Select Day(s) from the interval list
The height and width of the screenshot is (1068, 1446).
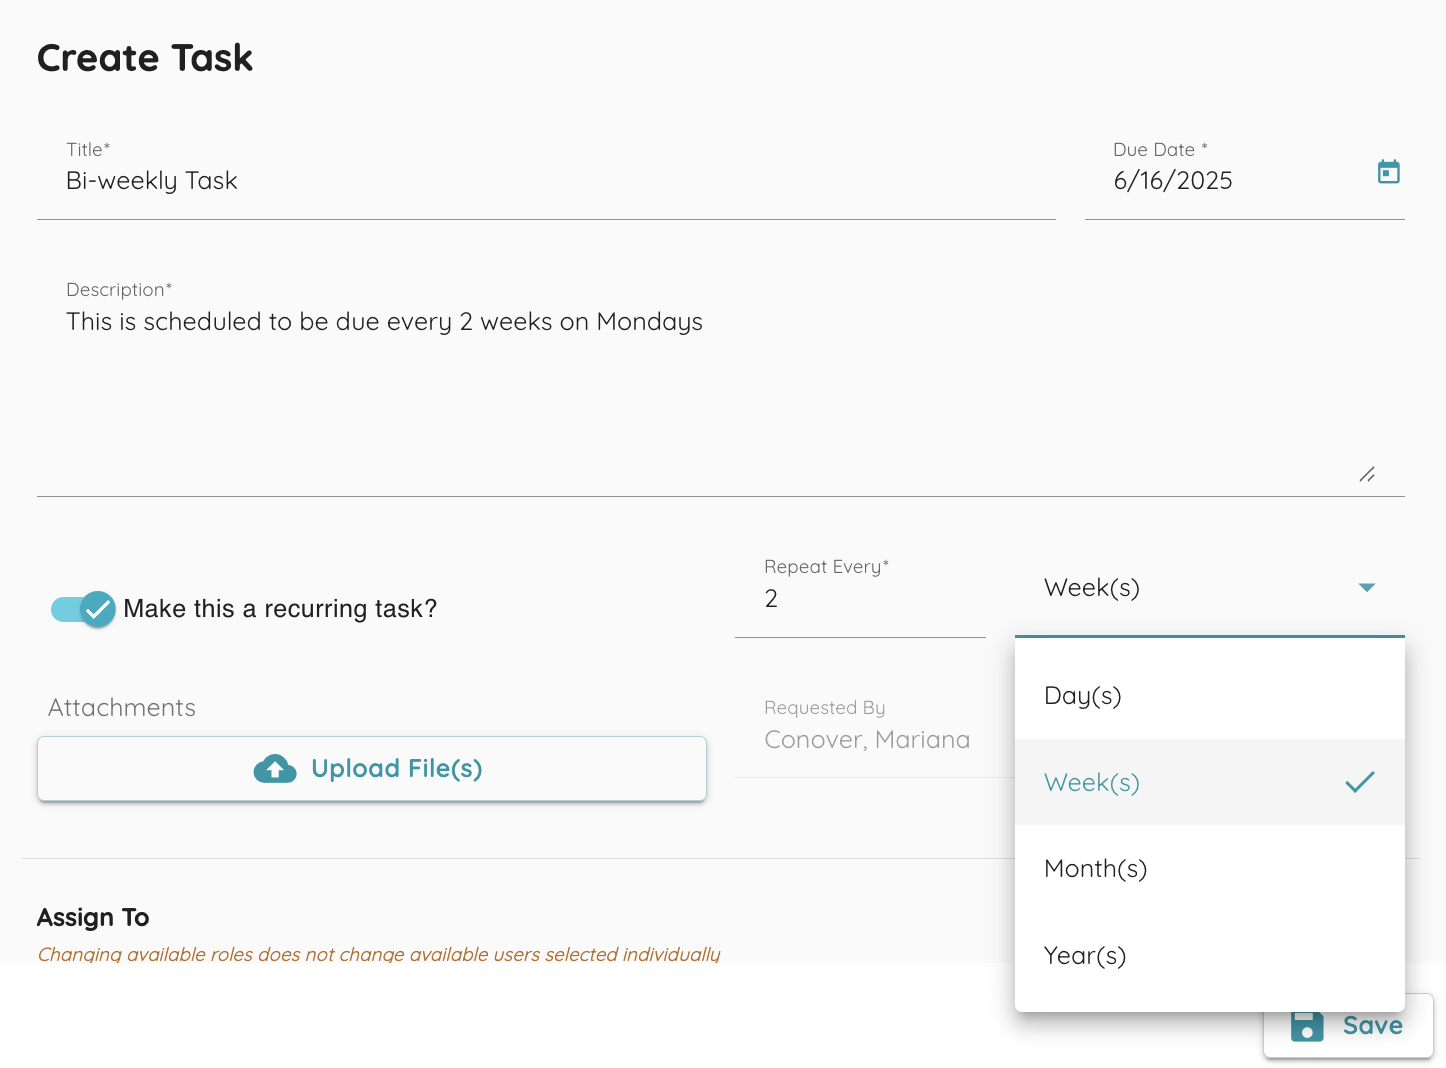(x=1210, y=696)
